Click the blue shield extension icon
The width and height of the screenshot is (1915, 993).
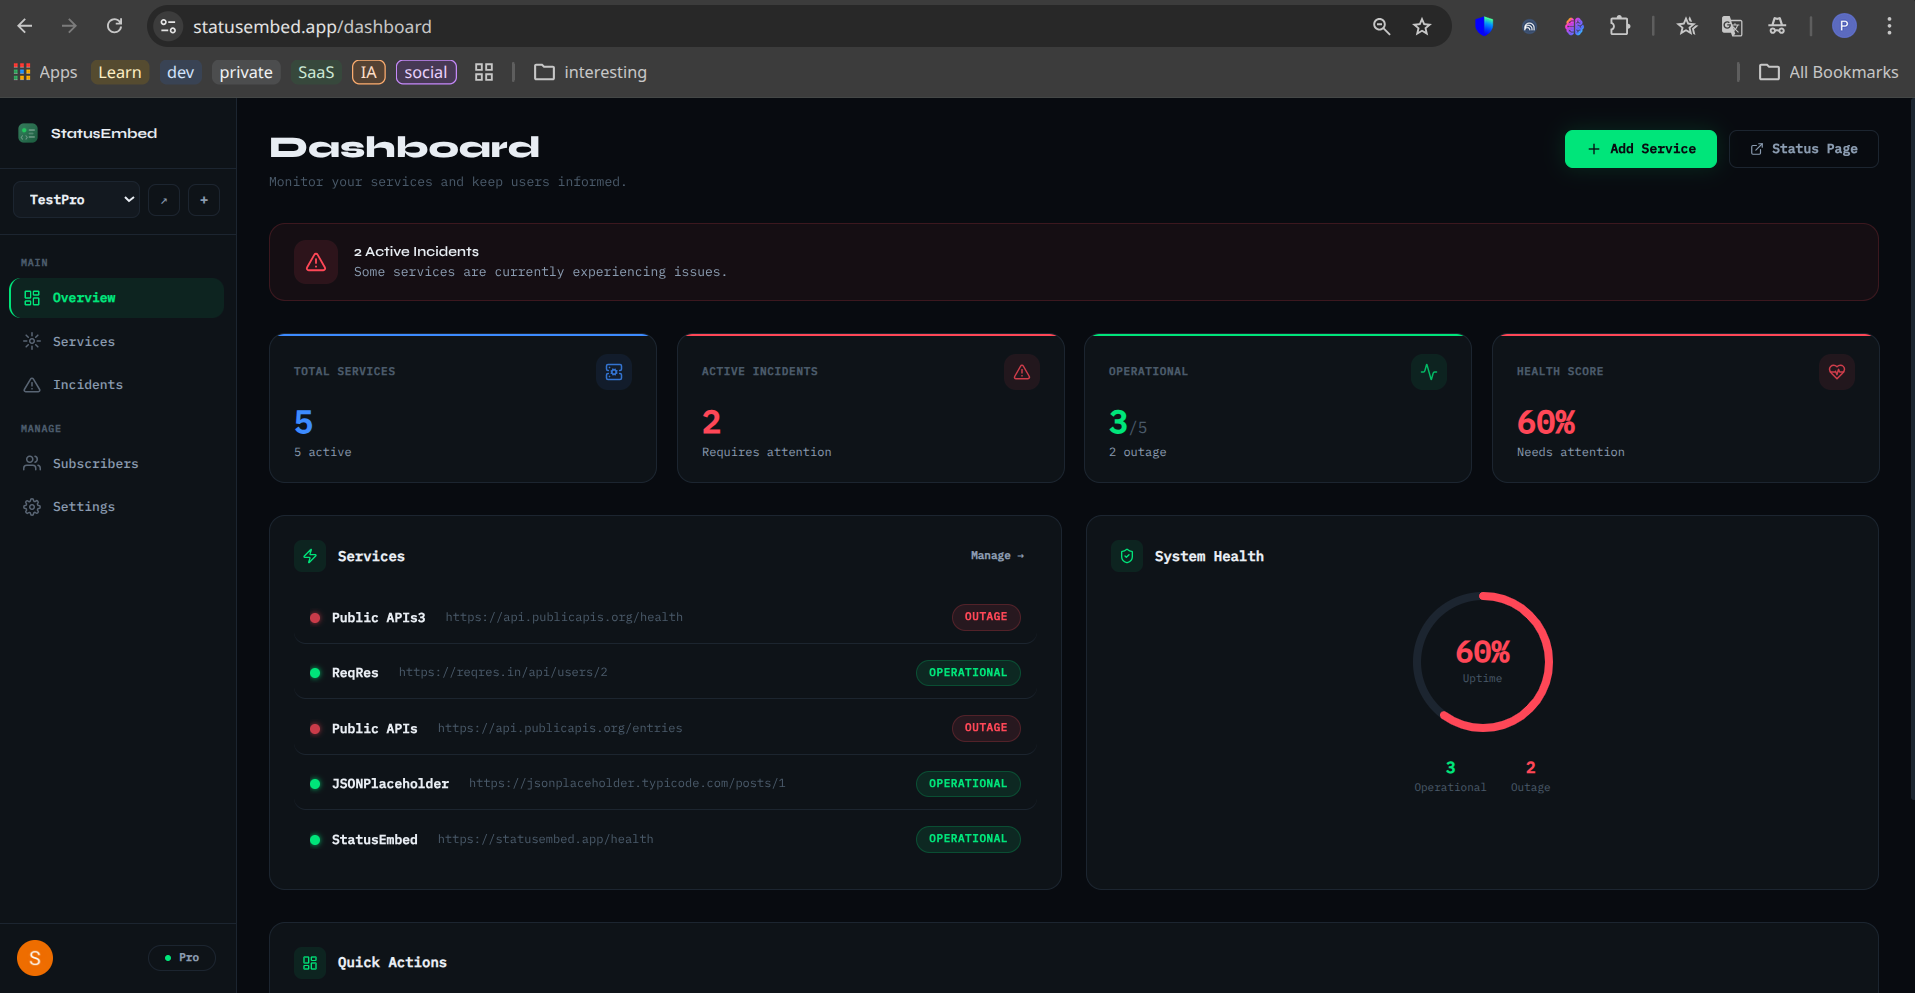pos(1484,26)
